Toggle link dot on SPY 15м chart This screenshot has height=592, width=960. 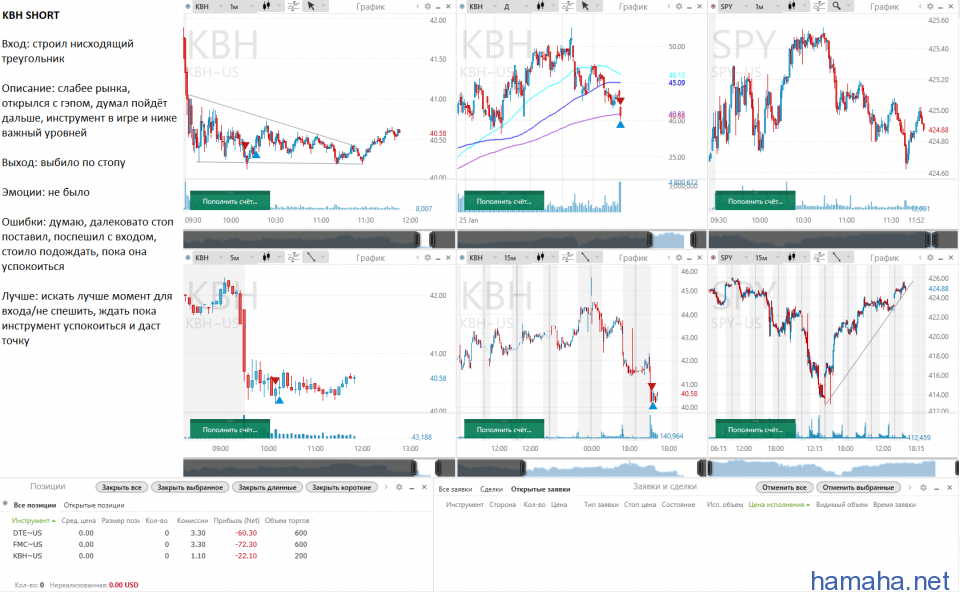coord(713,258)
